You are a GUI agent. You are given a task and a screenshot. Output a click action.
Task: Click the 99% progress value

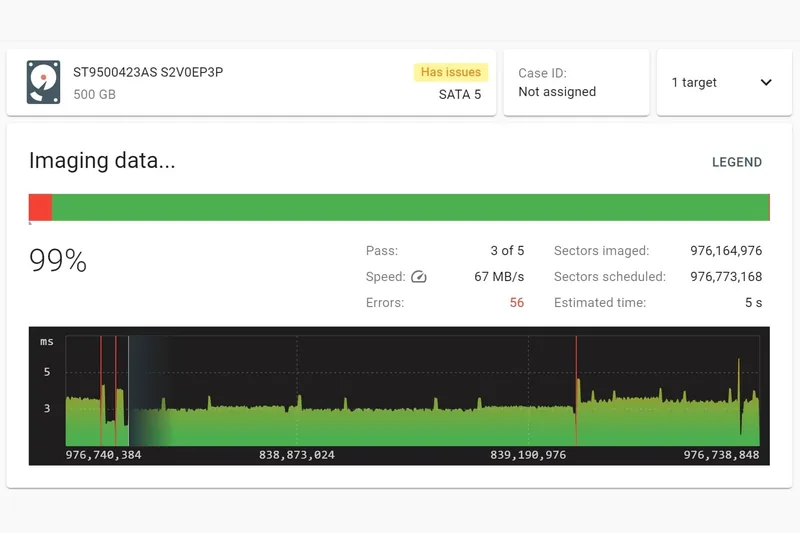click(x=58, y=260)
